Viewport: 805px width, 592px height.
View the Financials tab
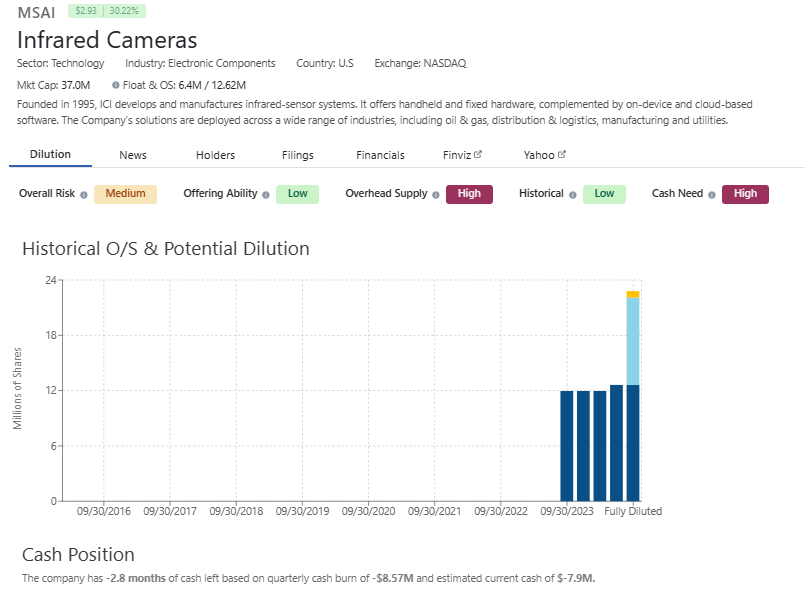pyautogui.click(x=380, y=155)
